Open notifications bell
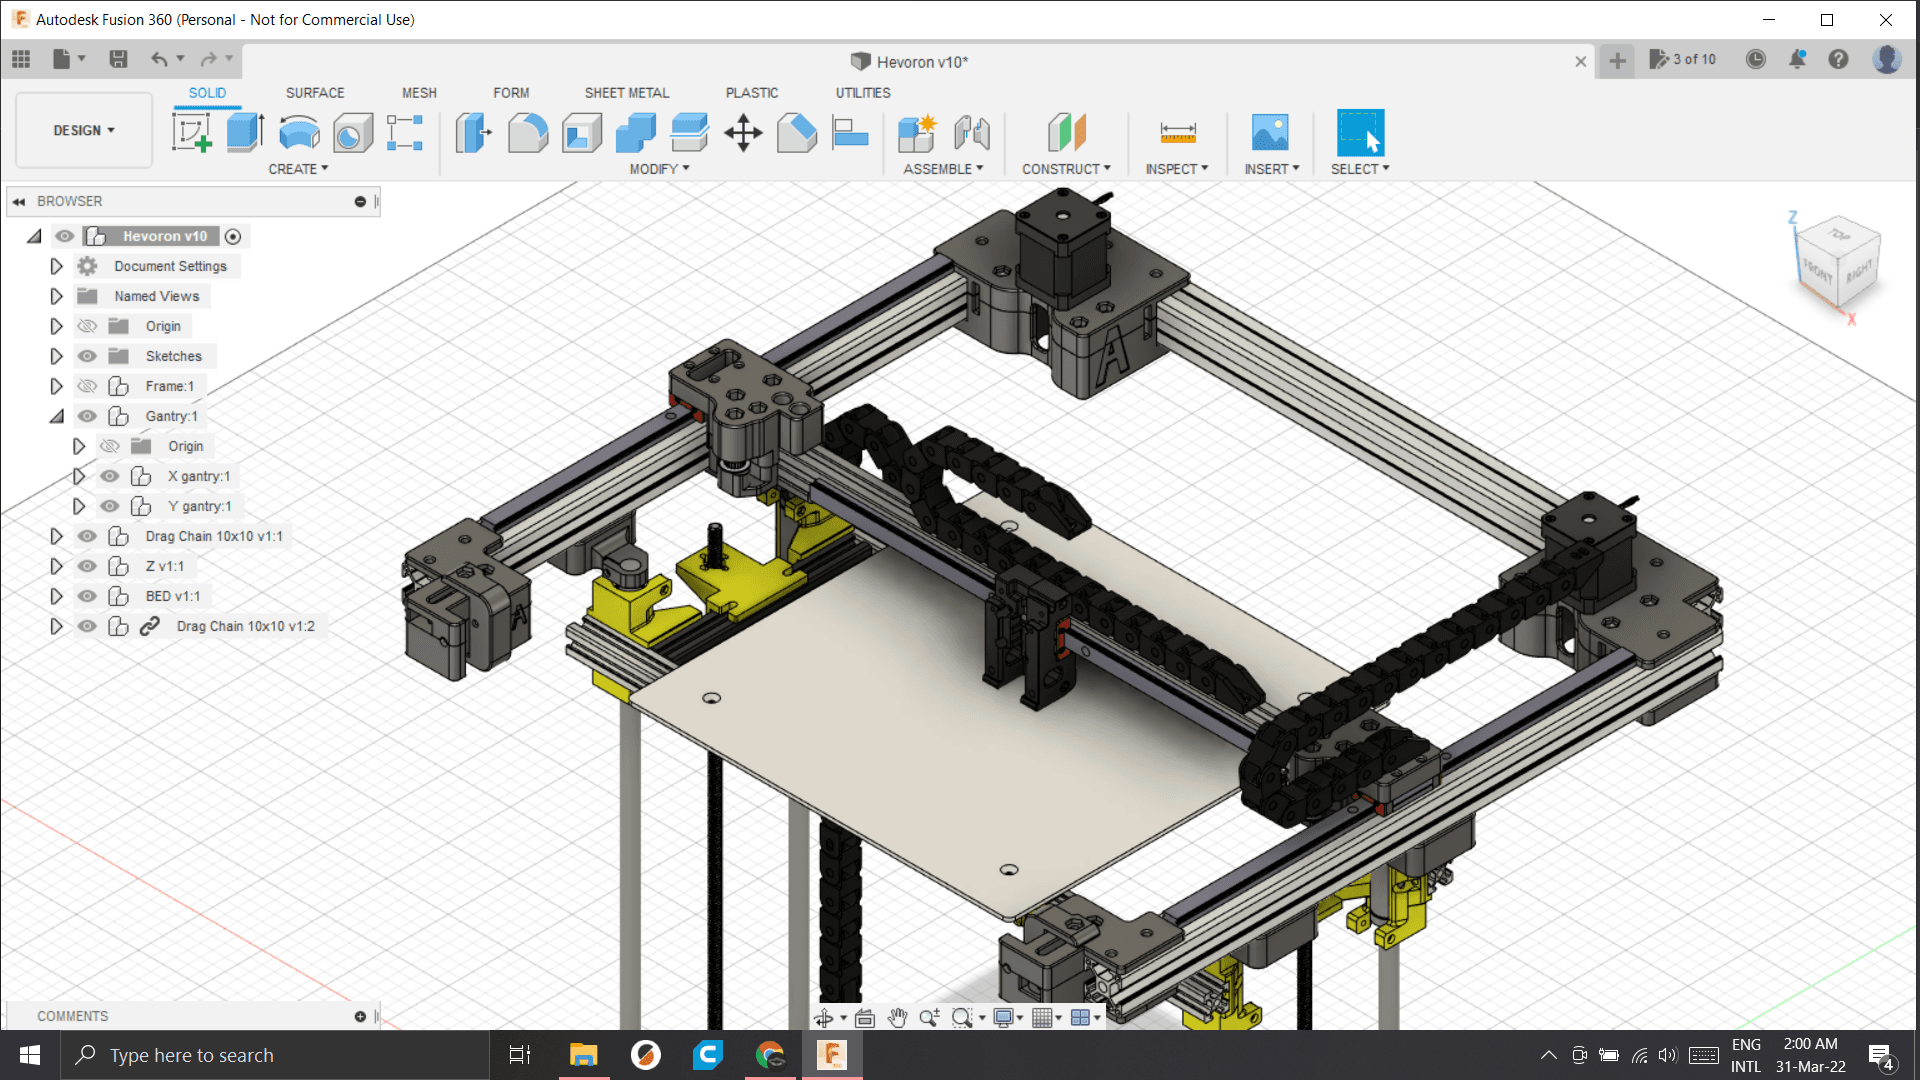 [1797, 59]
